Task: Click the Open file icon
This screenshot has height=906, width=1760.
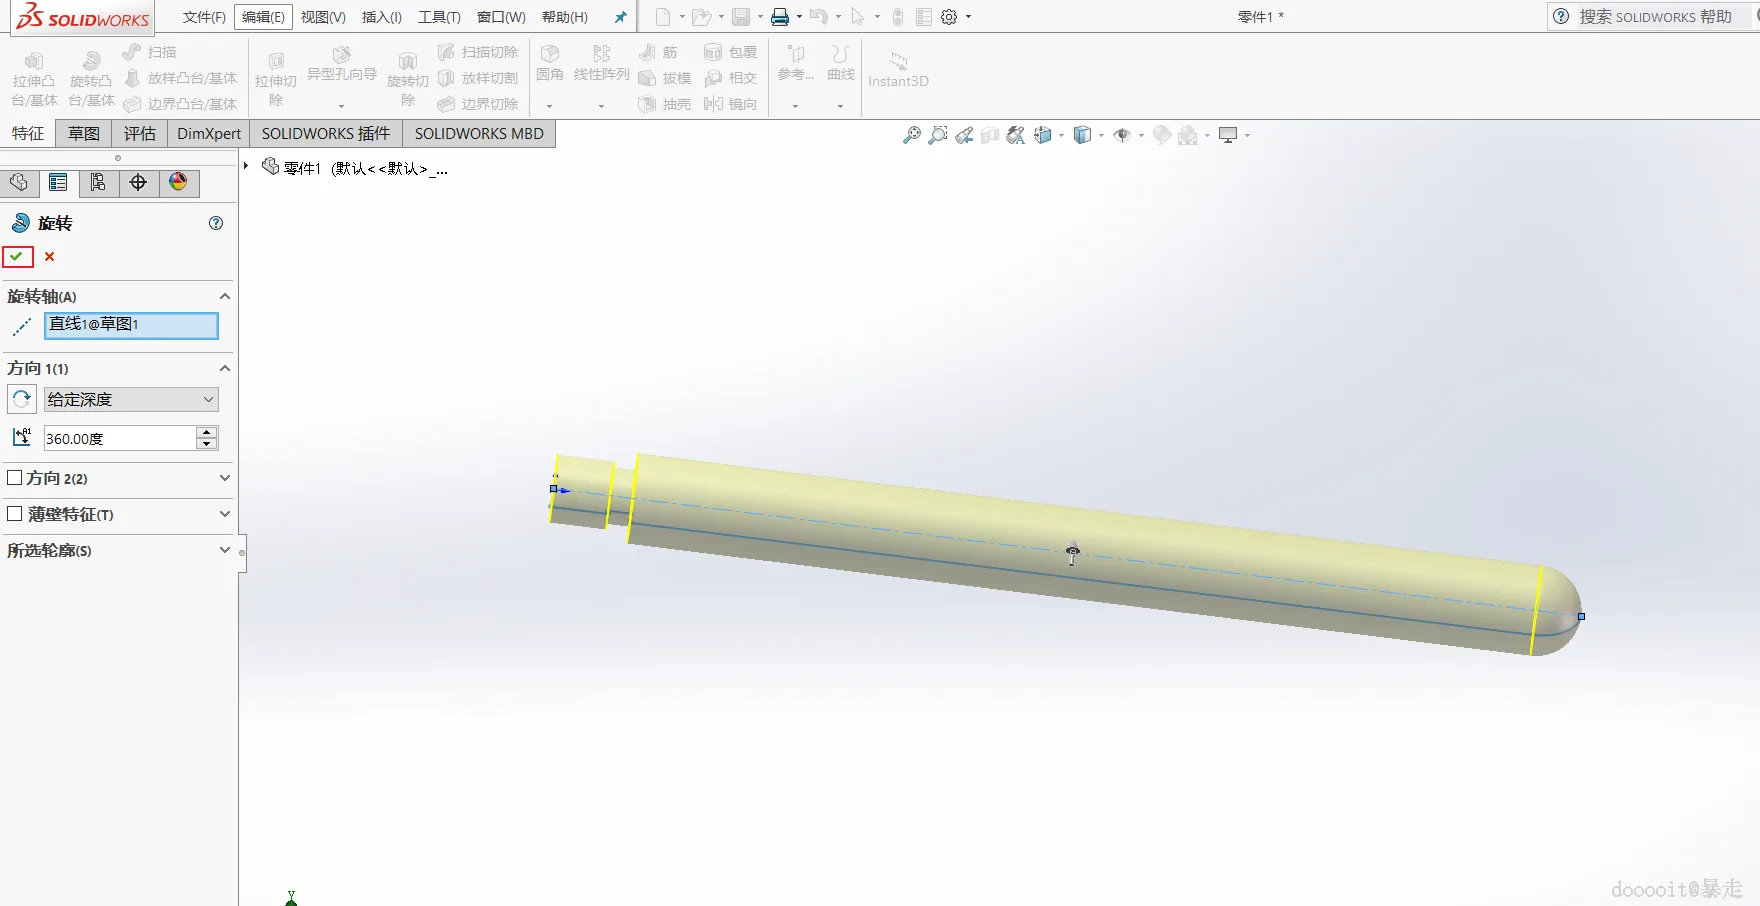Action: (701, 17)
